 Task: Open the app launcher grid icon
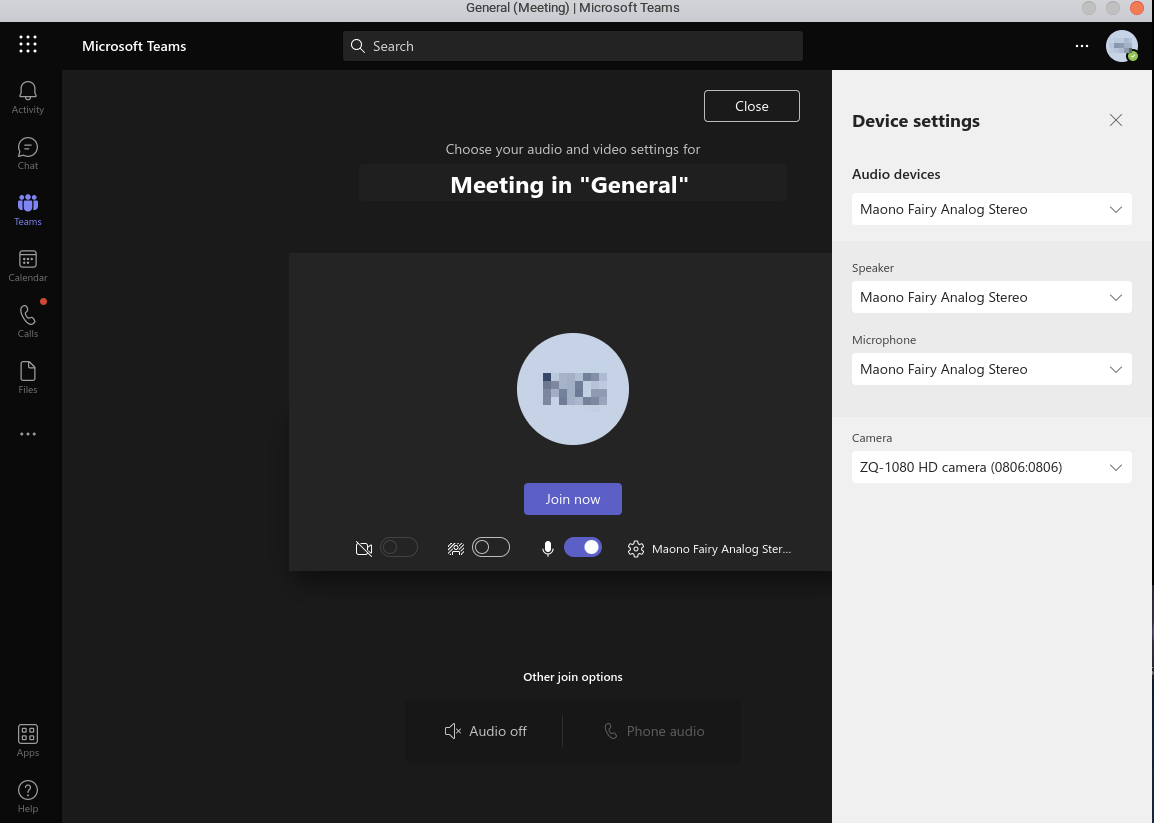(x=28, y=44)
